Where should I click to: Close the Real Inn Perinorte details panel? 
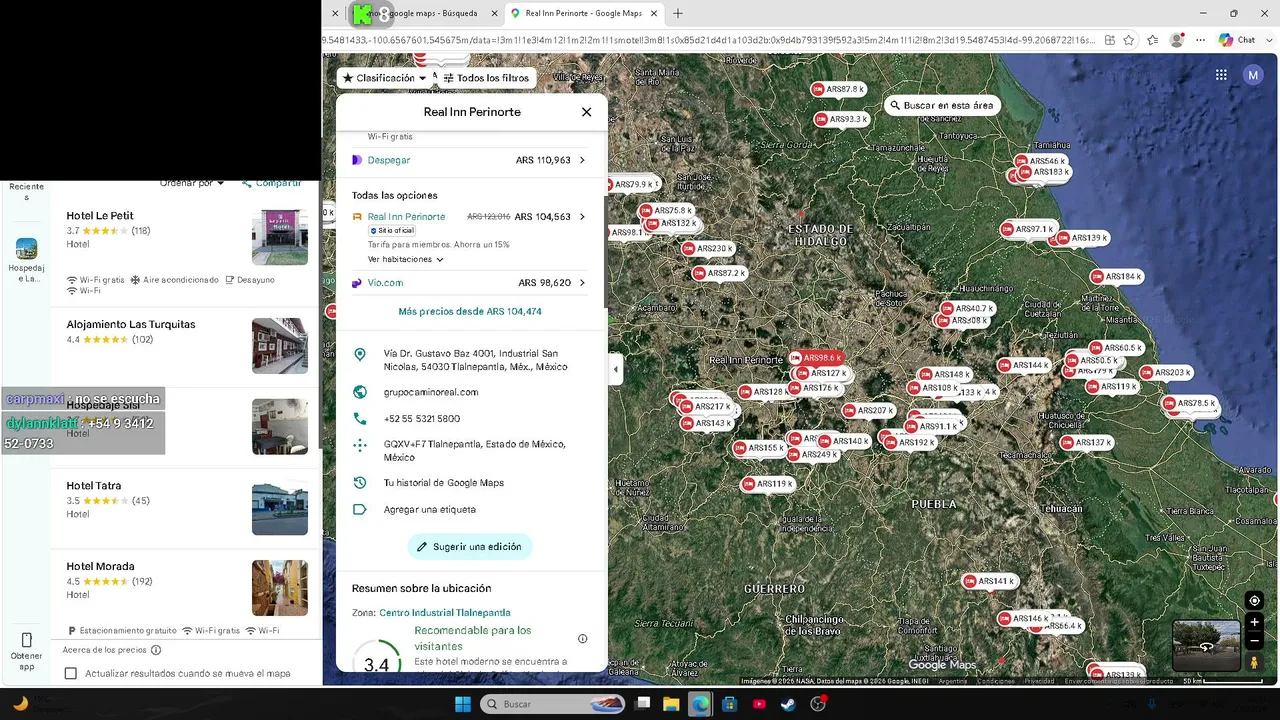(x=587, y=112)
